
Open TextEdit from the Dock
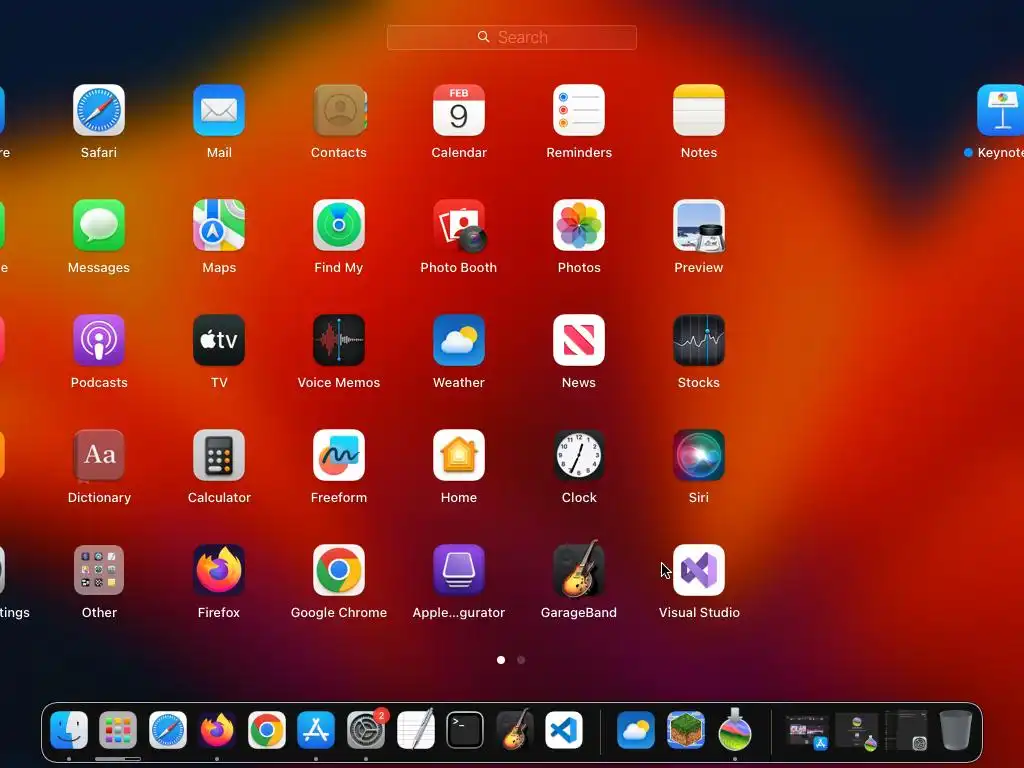point(415,730)
